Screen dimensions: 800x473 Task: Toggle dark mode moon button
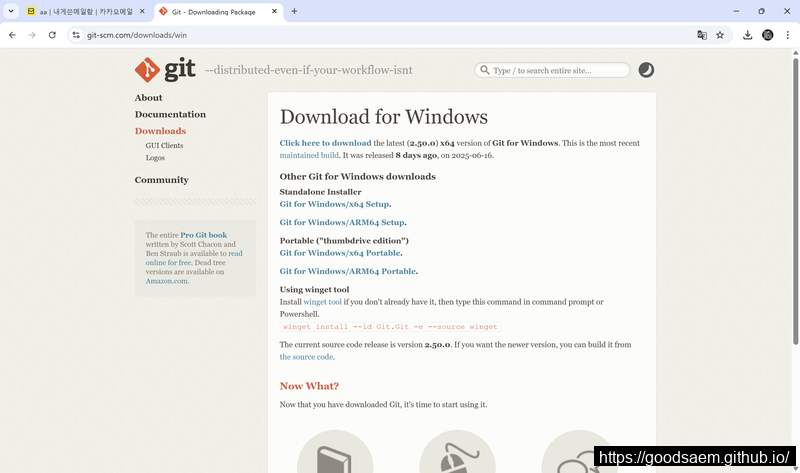point(646,70)
